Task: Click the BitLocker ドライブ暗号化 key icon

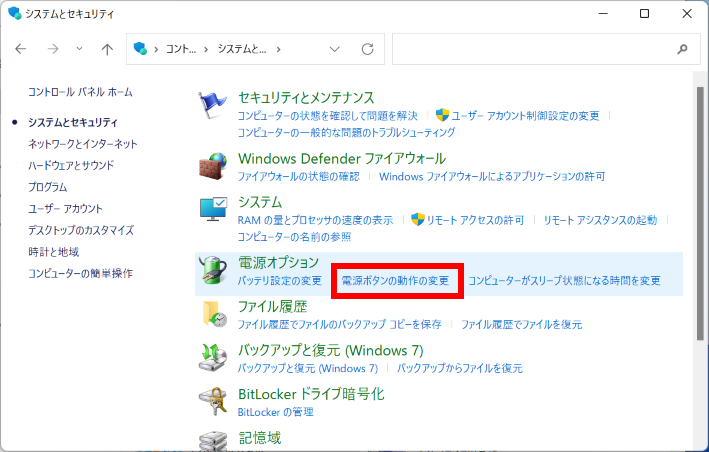Action: click(213, 401)
